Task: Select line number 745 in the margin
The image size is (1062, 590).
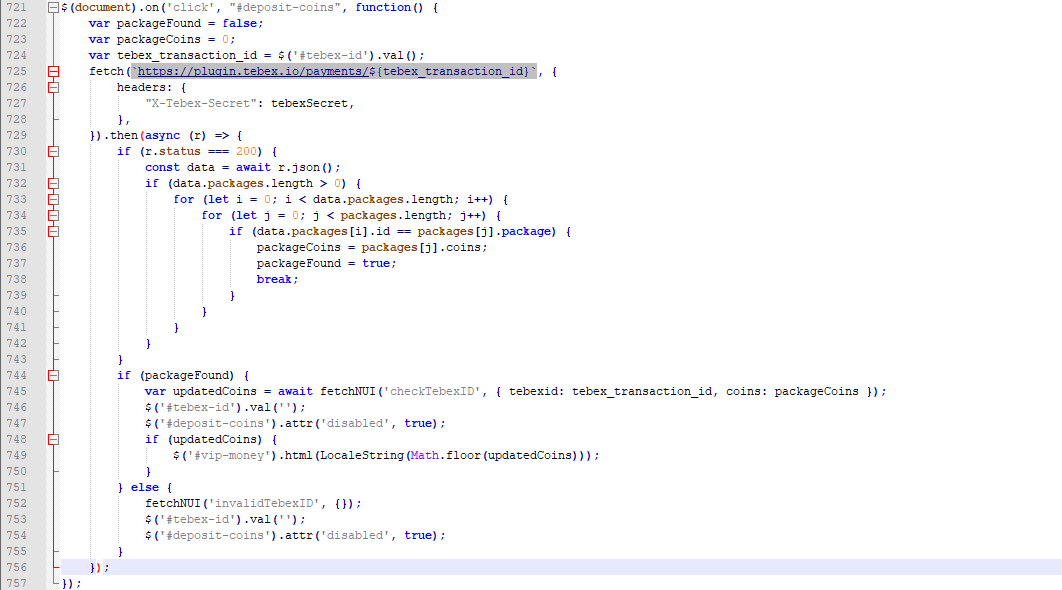Action: click(17, 392)
